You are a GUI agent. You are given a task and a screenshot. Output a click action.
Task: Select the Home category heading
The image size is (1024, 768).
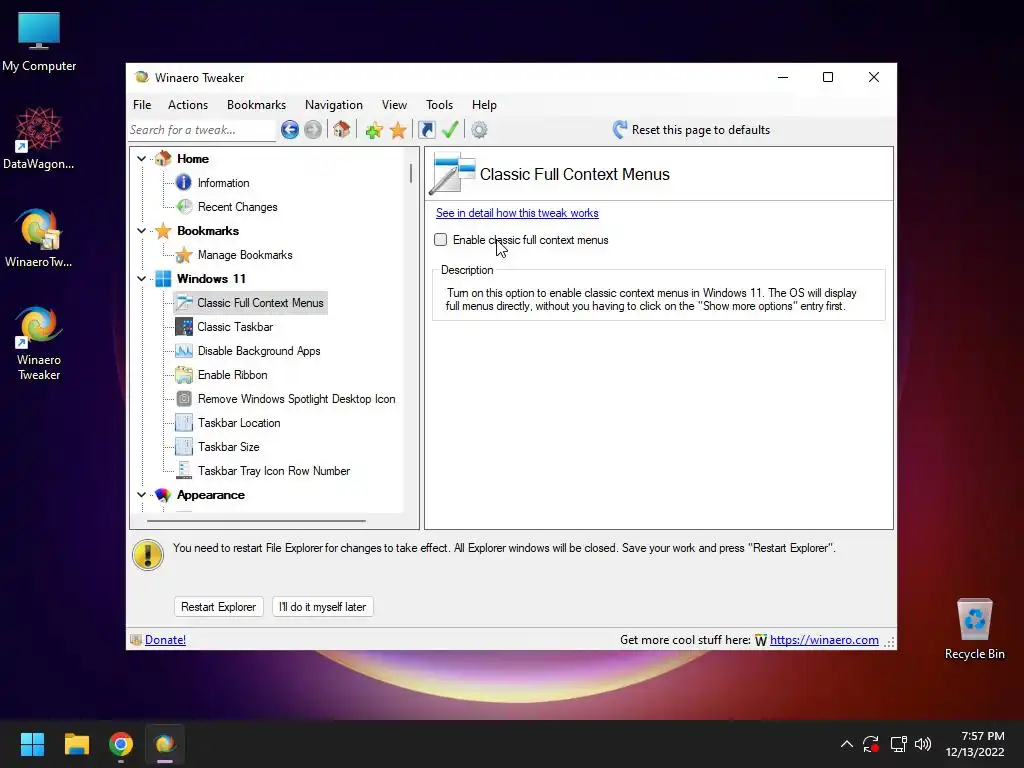tap(193, 159)
